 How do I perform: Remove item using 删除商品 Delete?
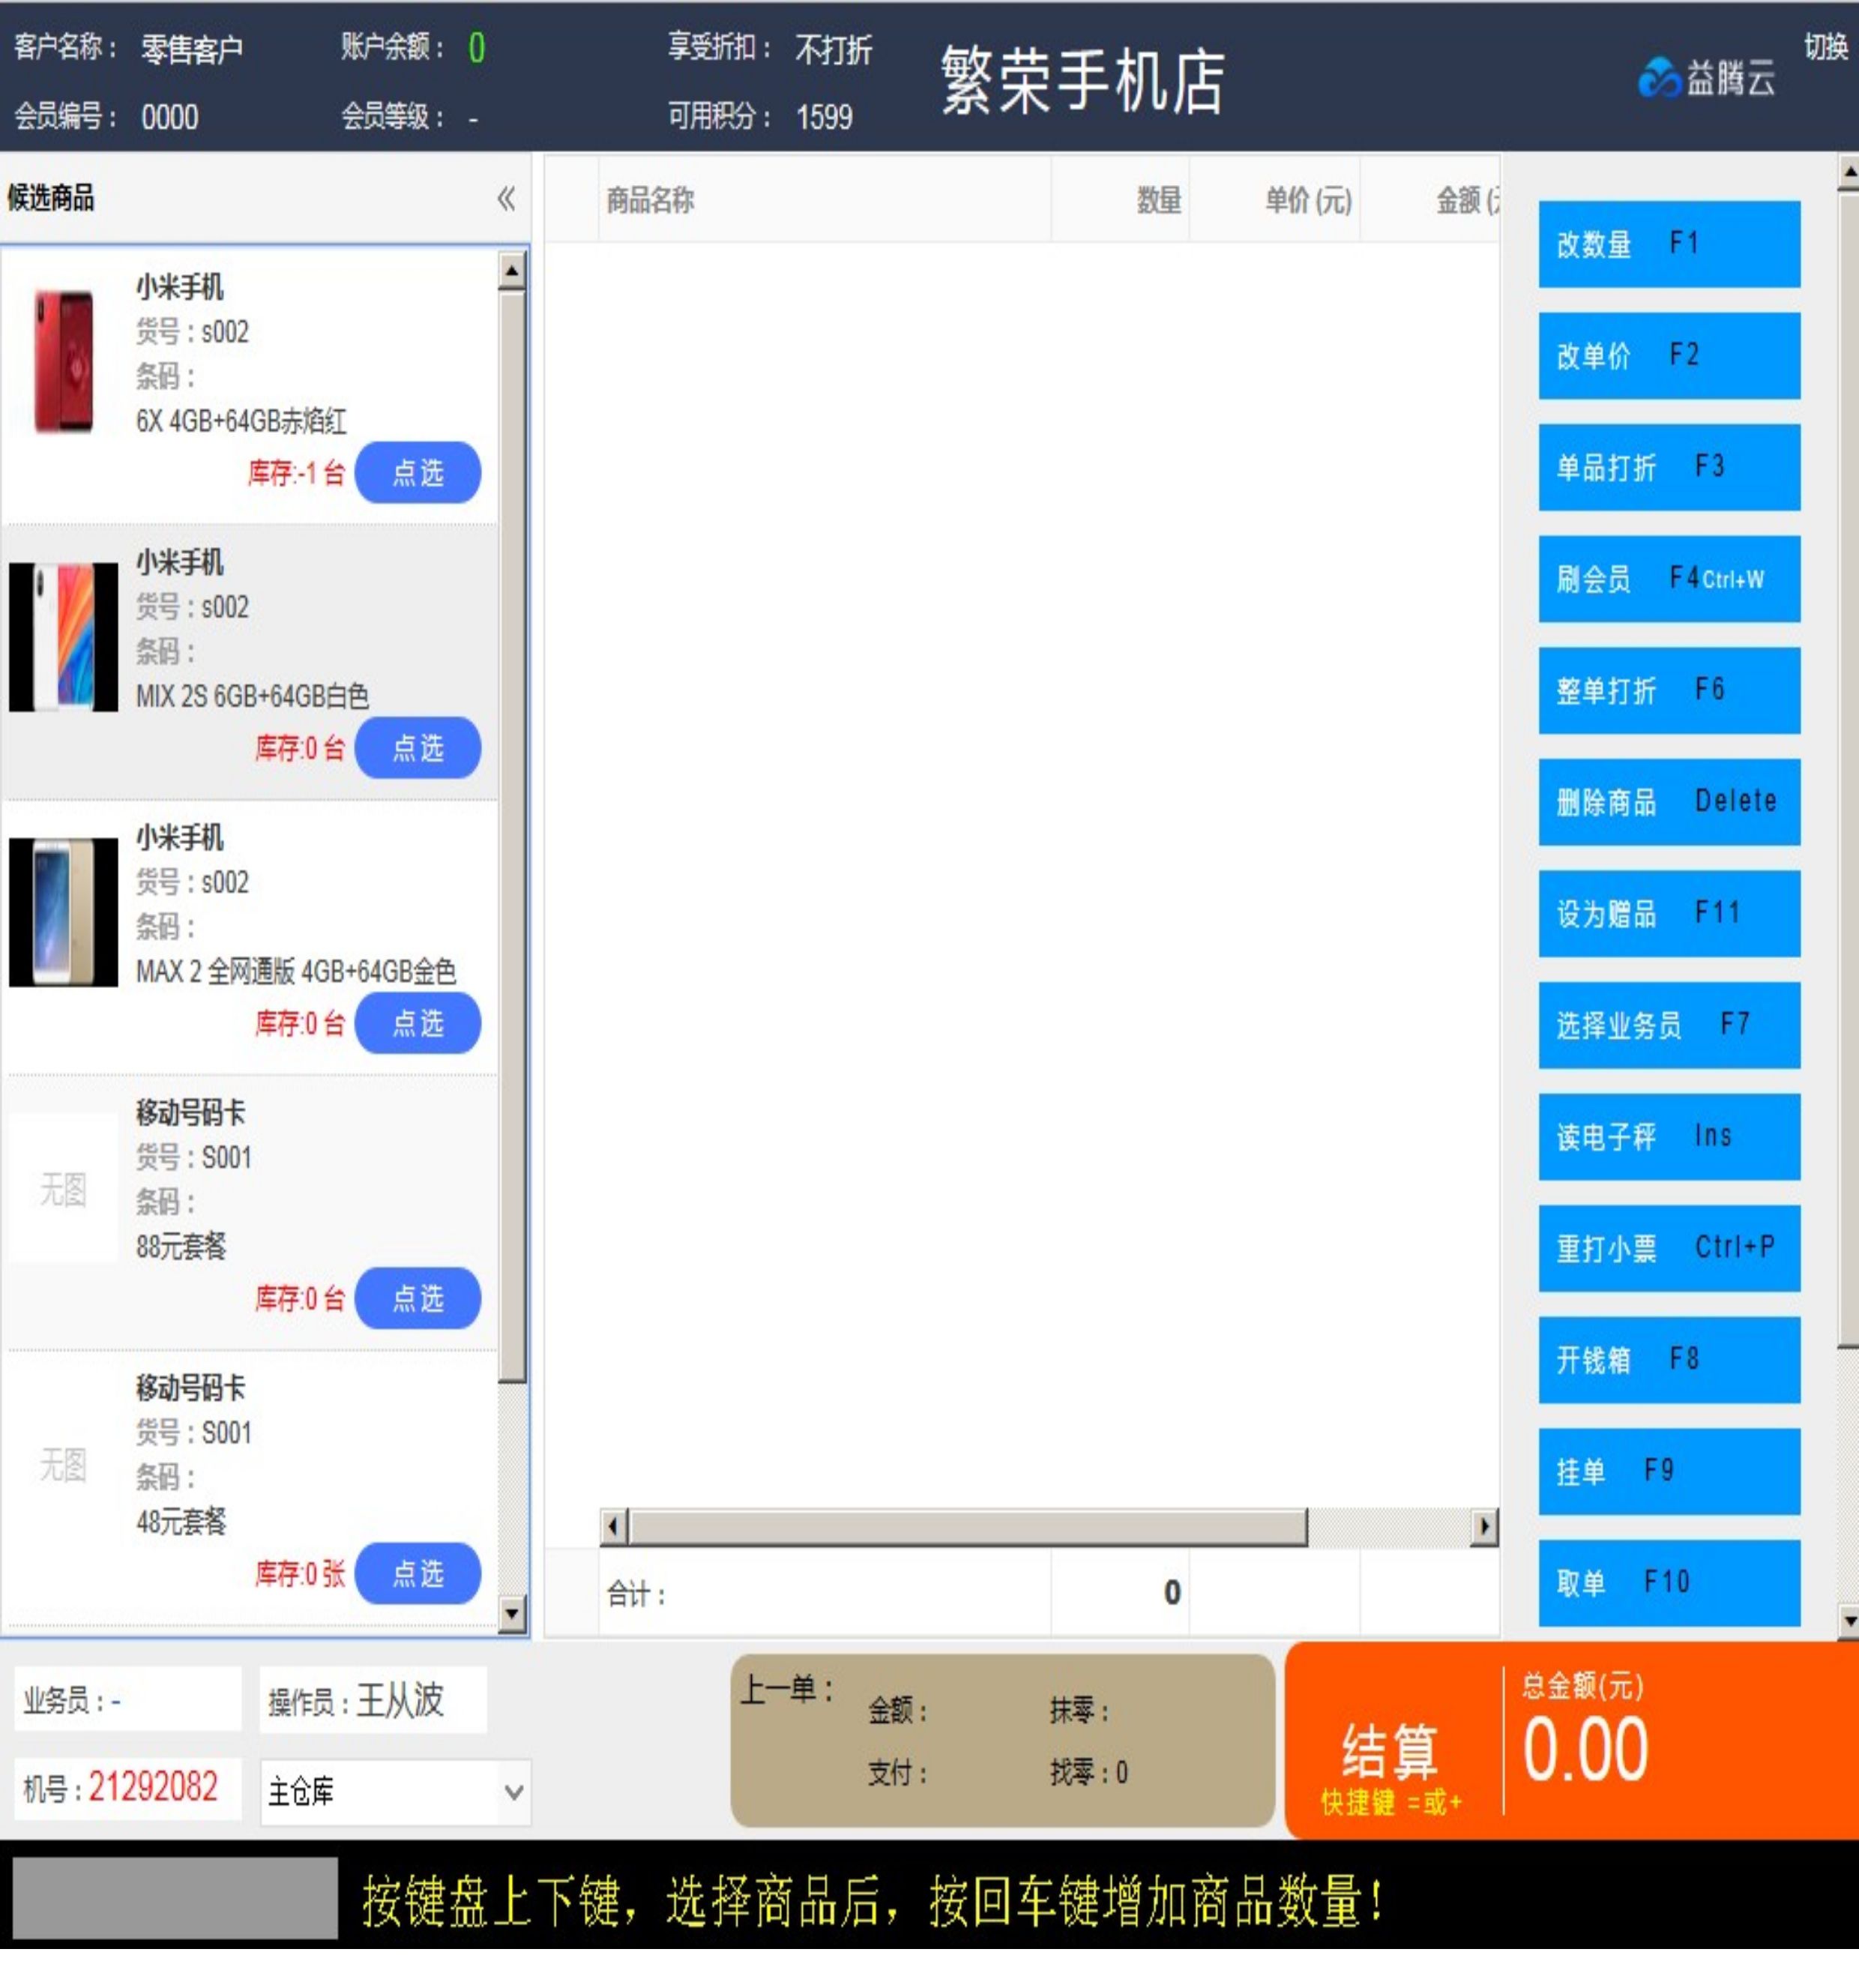pyautogui.click(x=1669, y=802)
